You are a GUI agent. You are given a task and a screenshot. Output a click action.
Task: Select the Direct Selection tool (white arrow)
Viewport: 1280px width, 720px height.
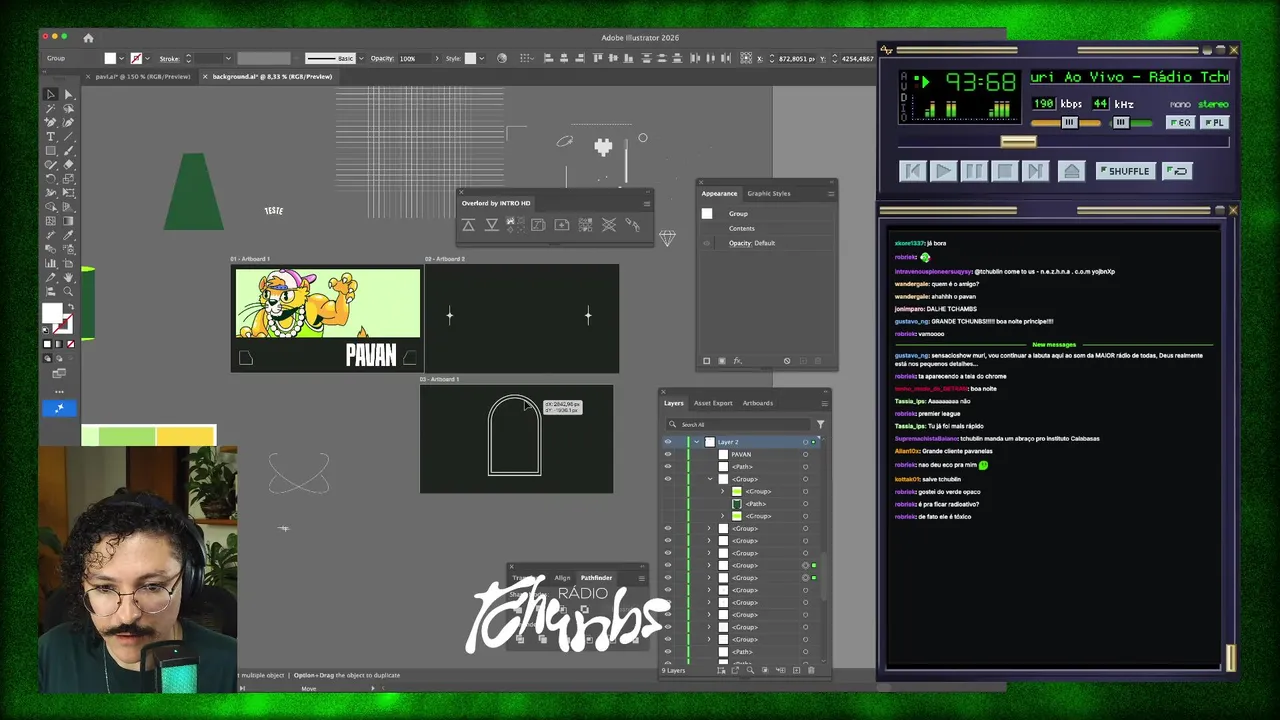(69, 94)
